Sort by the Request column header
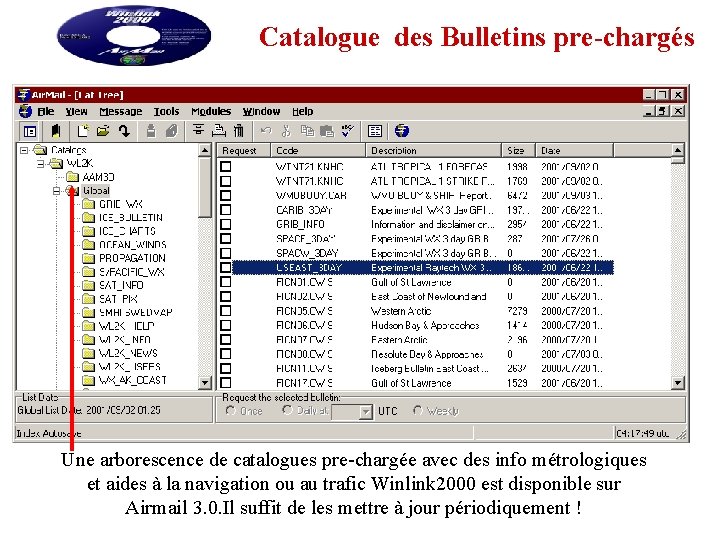 pos(244,151)
